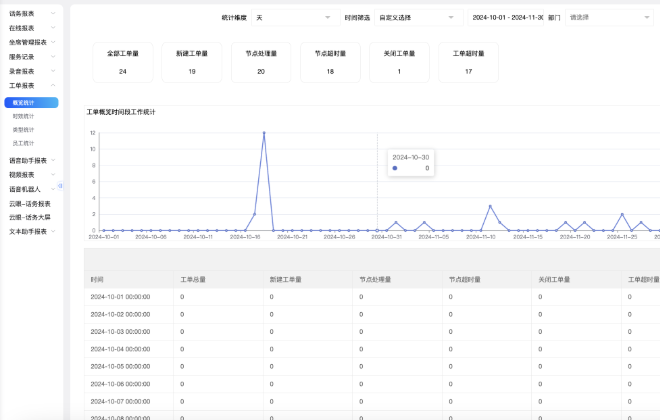This screenshot has width=660, height=420.
Task: Click the sidebar collapse arrow icon
Action: click(x=60, y=186)
